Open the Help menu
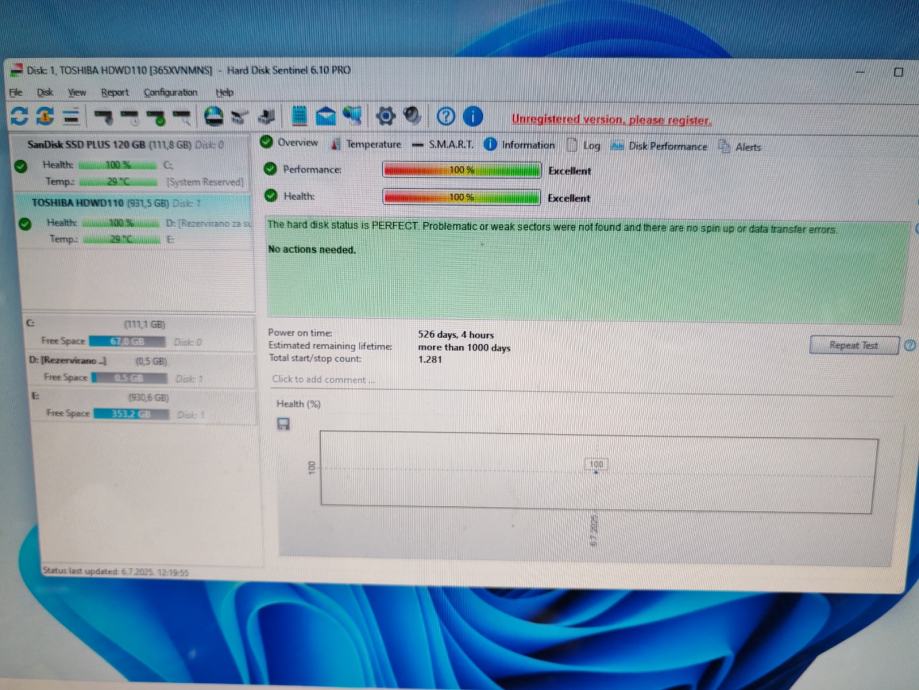Screen dimensions: 919x690 click(224, 92)
